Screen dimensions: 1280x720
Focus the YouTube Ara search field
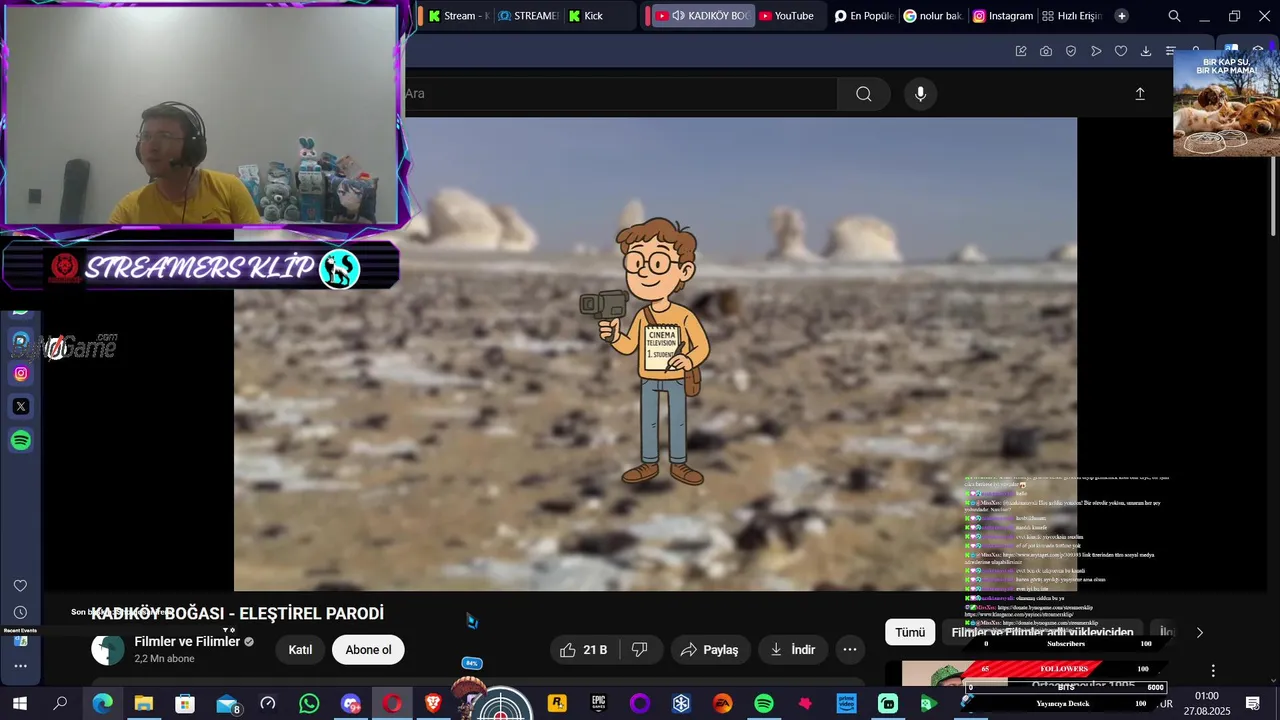tap(620, 94)
